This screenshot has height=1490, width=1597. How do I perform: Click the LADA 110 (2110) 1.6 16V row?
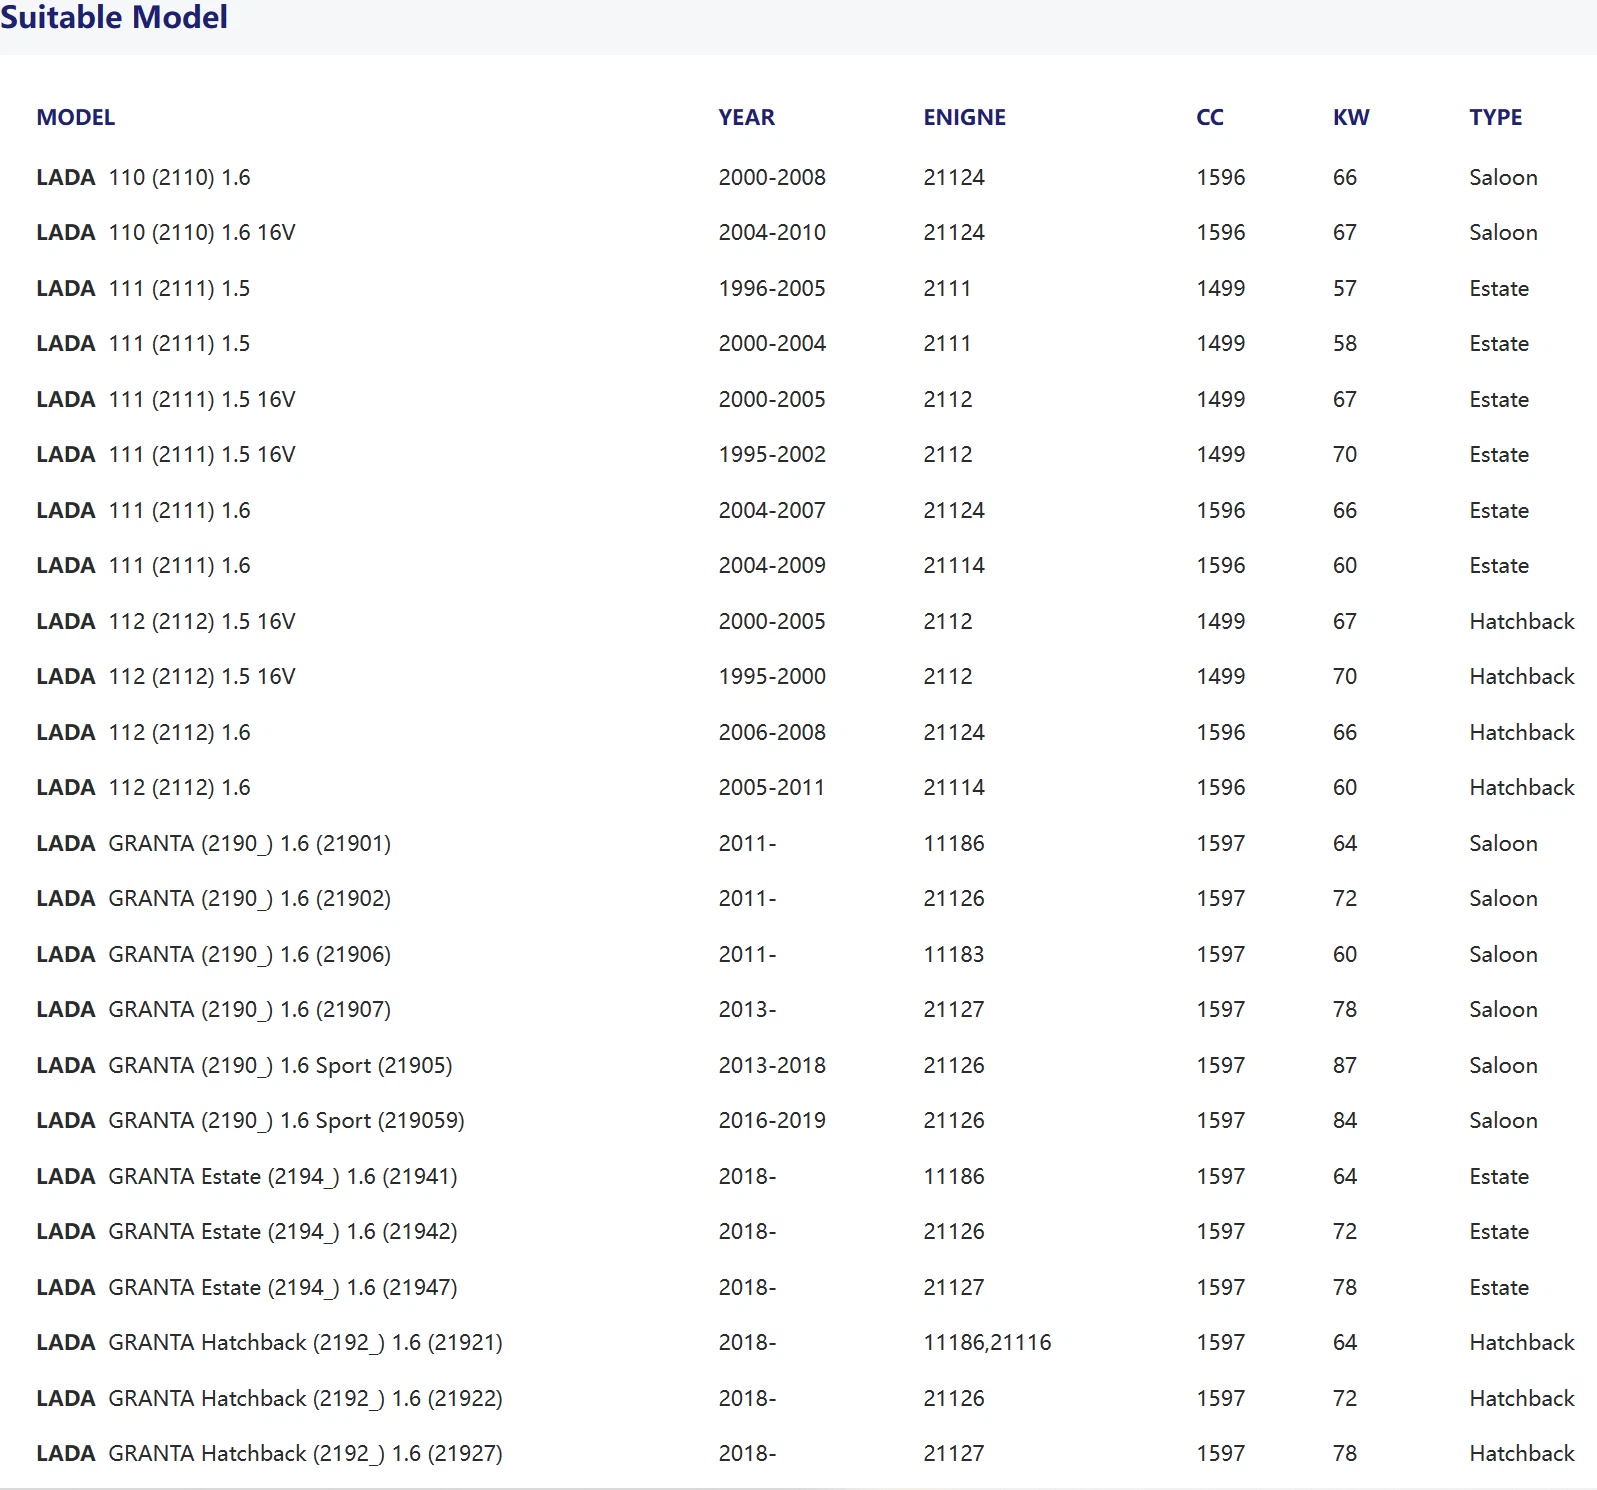pos(166,232)
